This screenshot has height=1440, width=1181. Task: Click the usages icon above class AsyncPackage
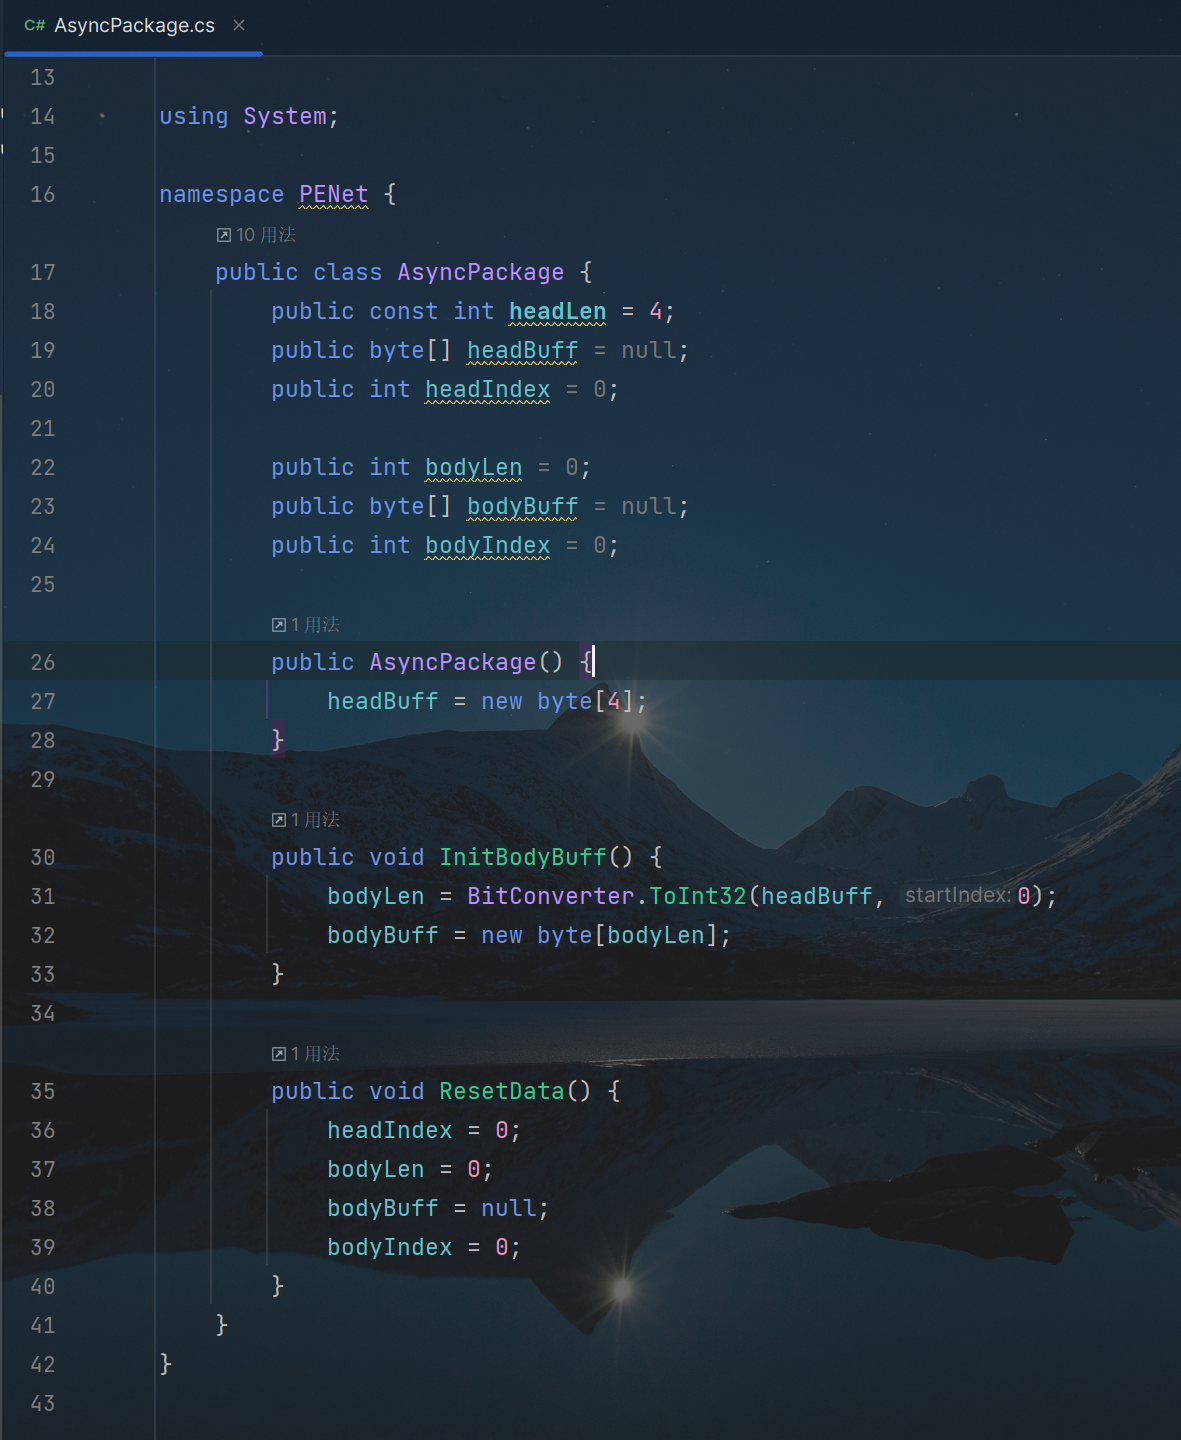coord(224,235)
